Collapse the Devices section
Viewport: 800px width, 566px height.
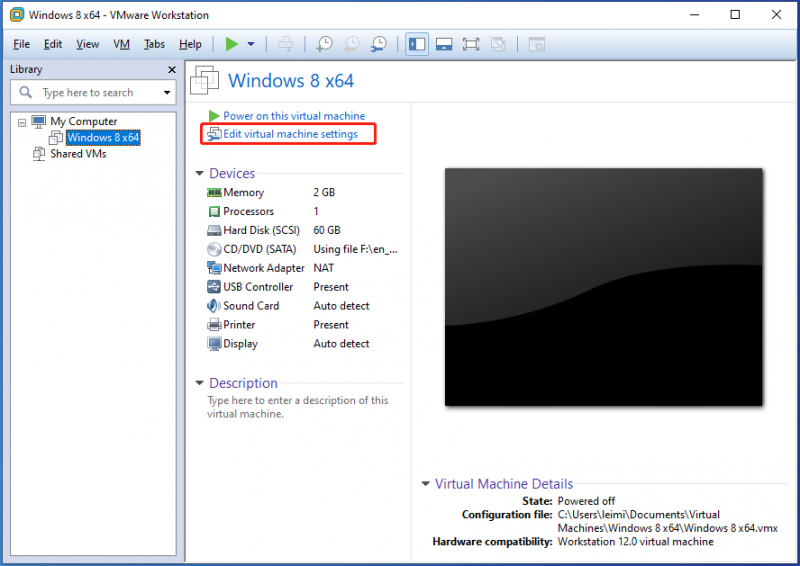tap(199, 174)
